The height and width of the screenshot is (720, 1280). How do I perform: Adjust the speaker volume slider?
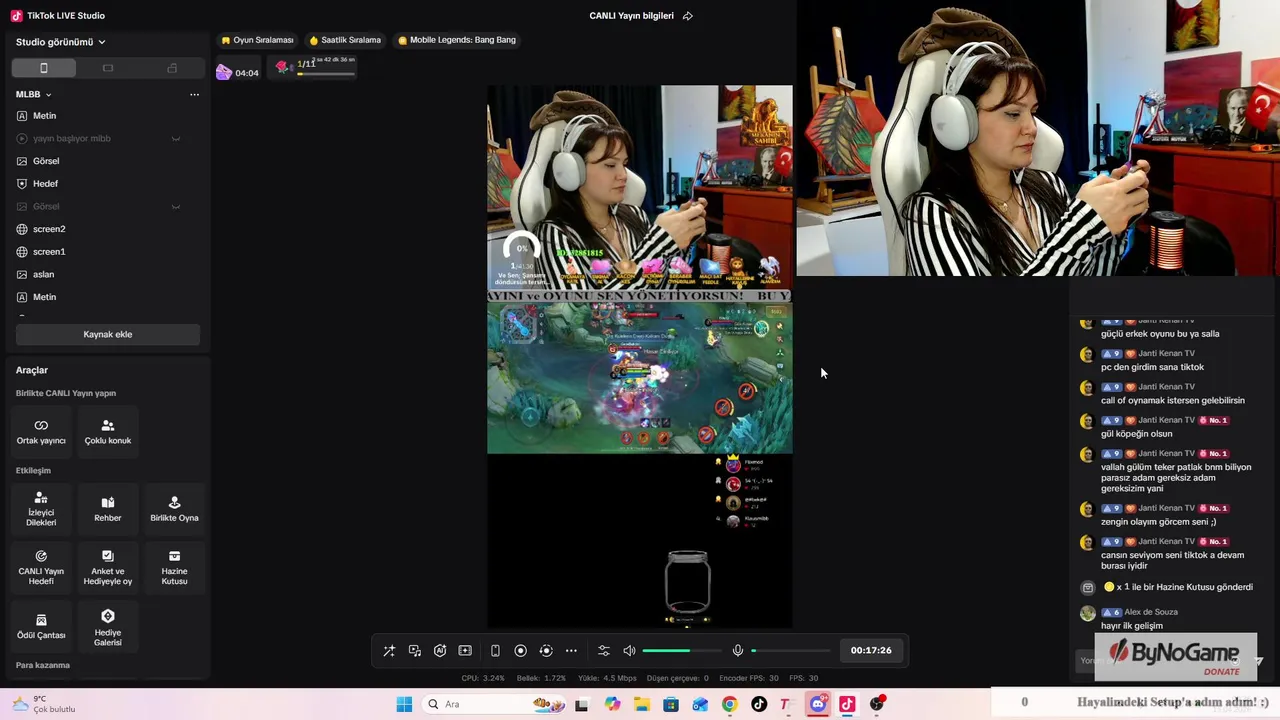(680, 650)
